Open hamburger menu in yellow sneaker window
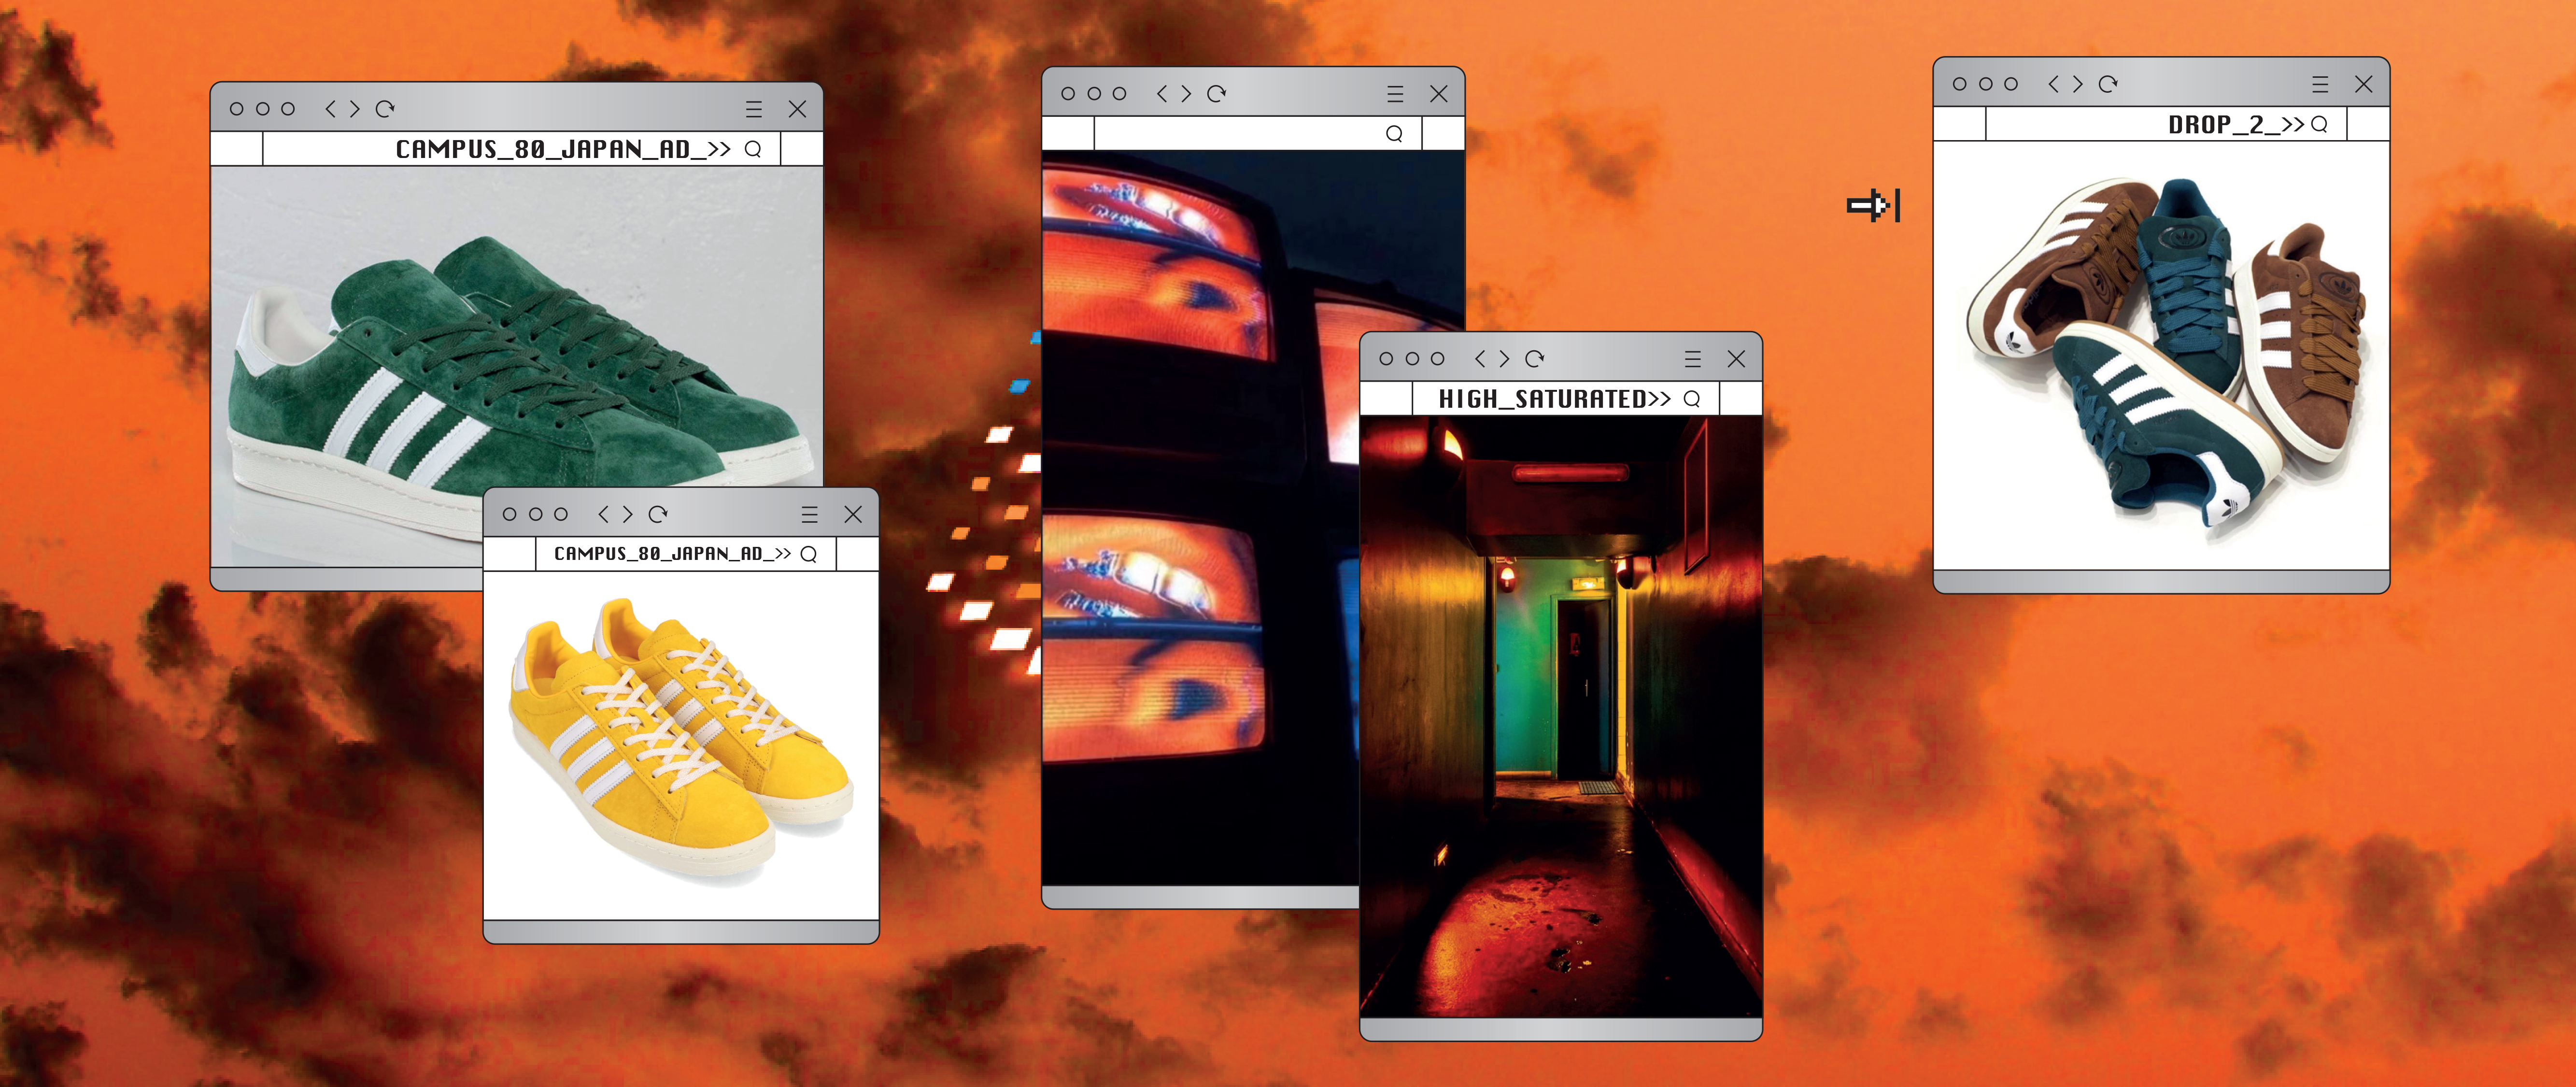The width and height of the screenshot is (2576, 1087). 810,514
